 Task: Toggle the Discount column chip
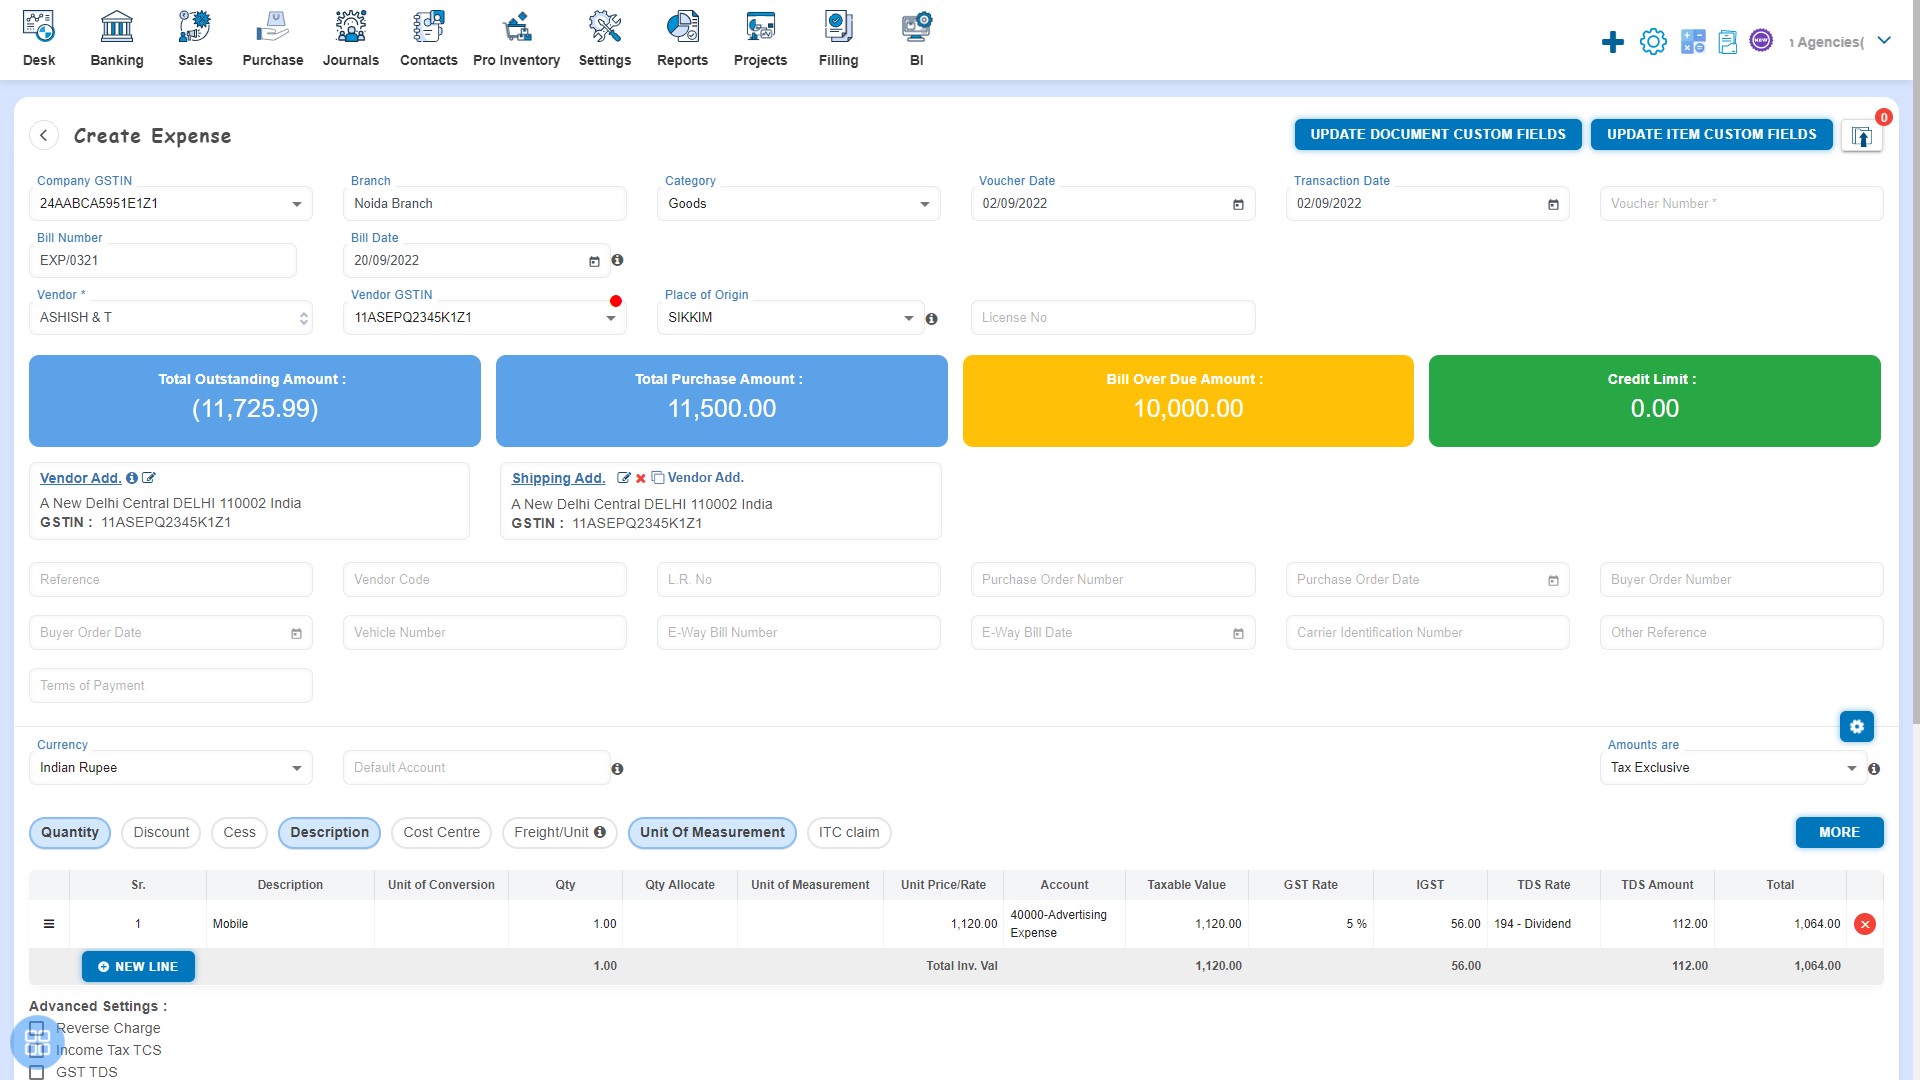click(x=161, y=833)
